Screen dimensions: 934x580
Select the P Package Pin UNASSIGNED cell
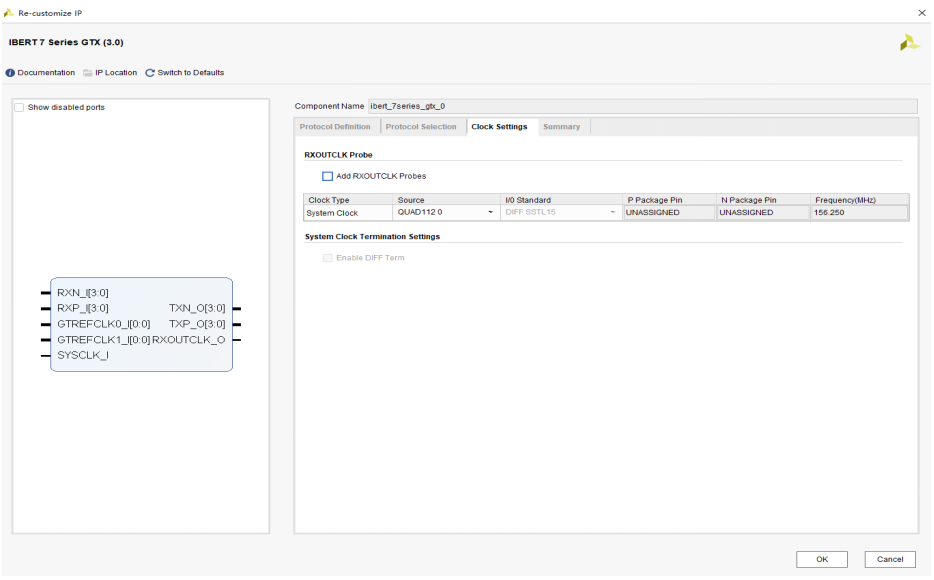(668, 213)
